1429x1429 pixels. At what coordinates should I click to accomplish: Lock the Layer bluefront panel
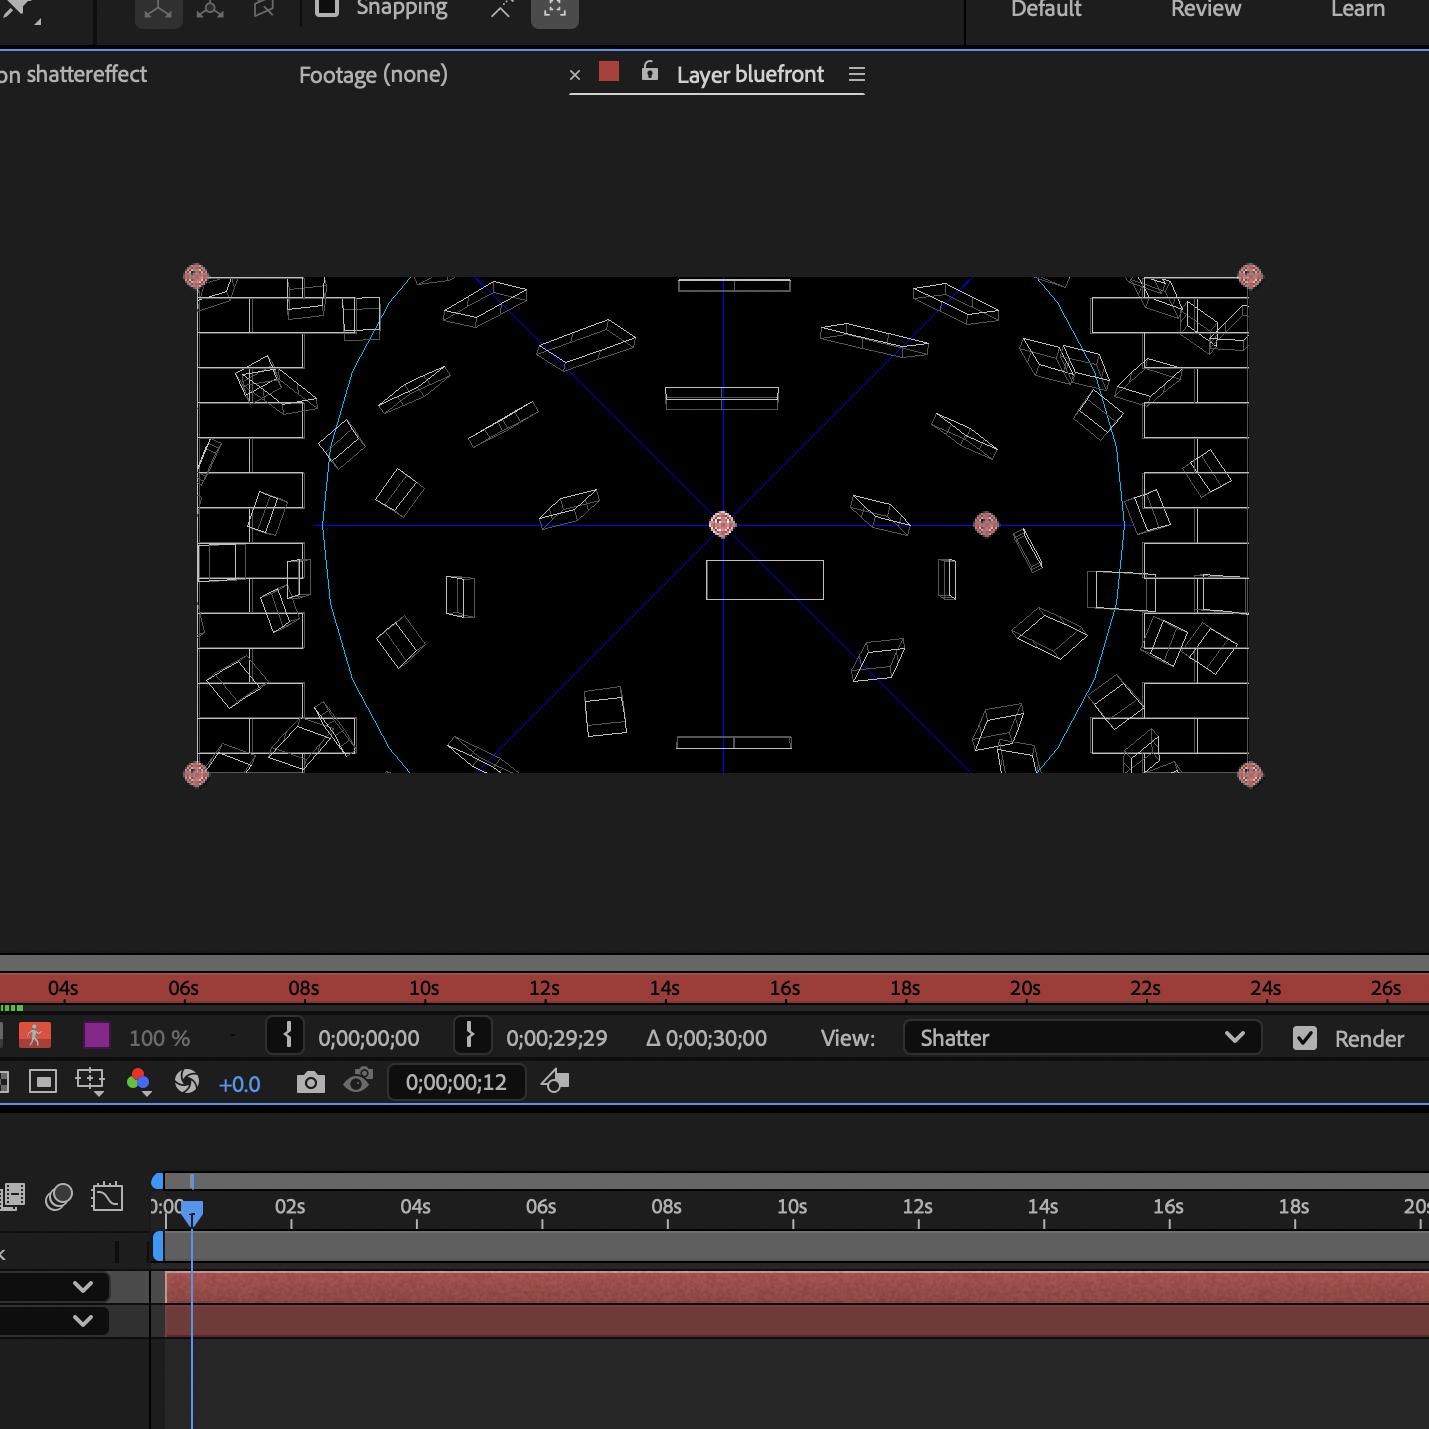(x=650, y=72)
